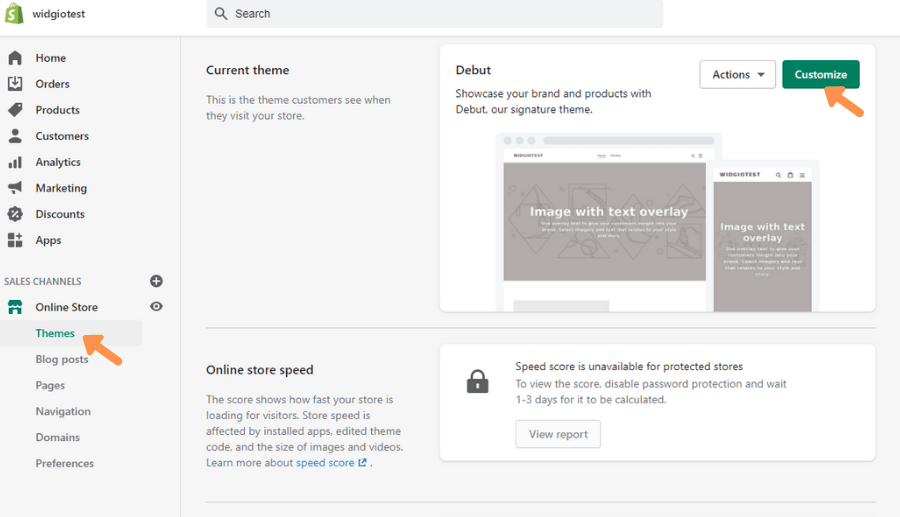Click the green Customize button
Image resolution: width=900 pixels, height=517 pixels.
click(x=821, y=75)
